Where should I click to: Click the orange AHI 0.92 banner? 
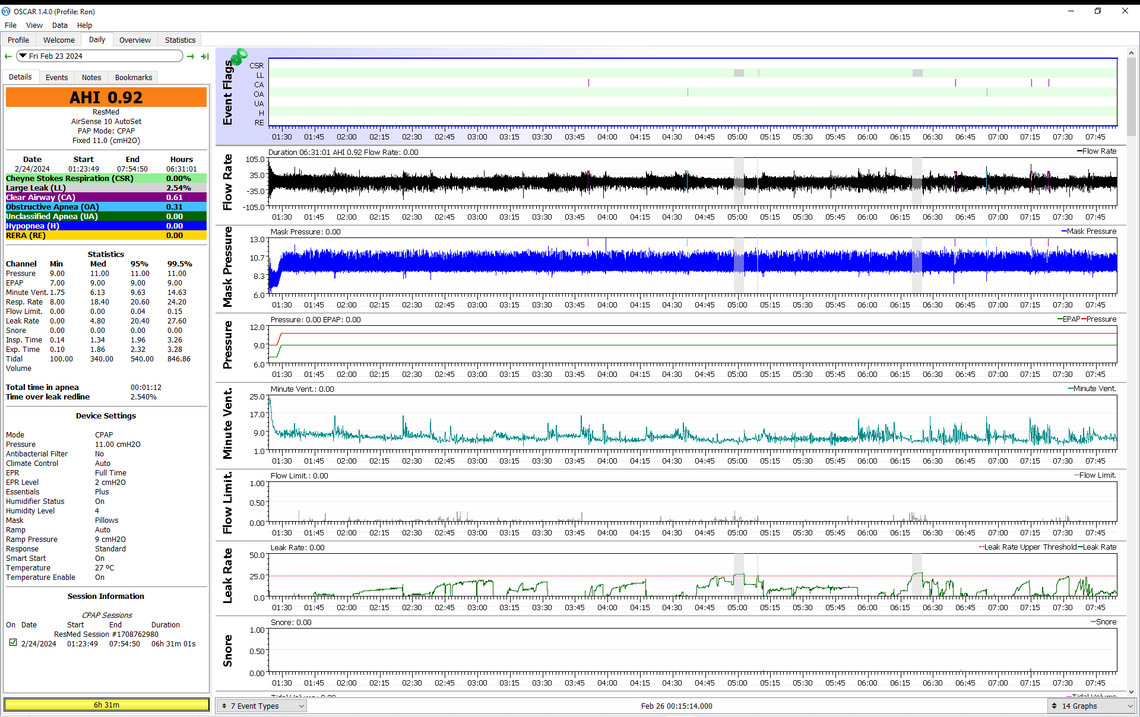(106, 97)
